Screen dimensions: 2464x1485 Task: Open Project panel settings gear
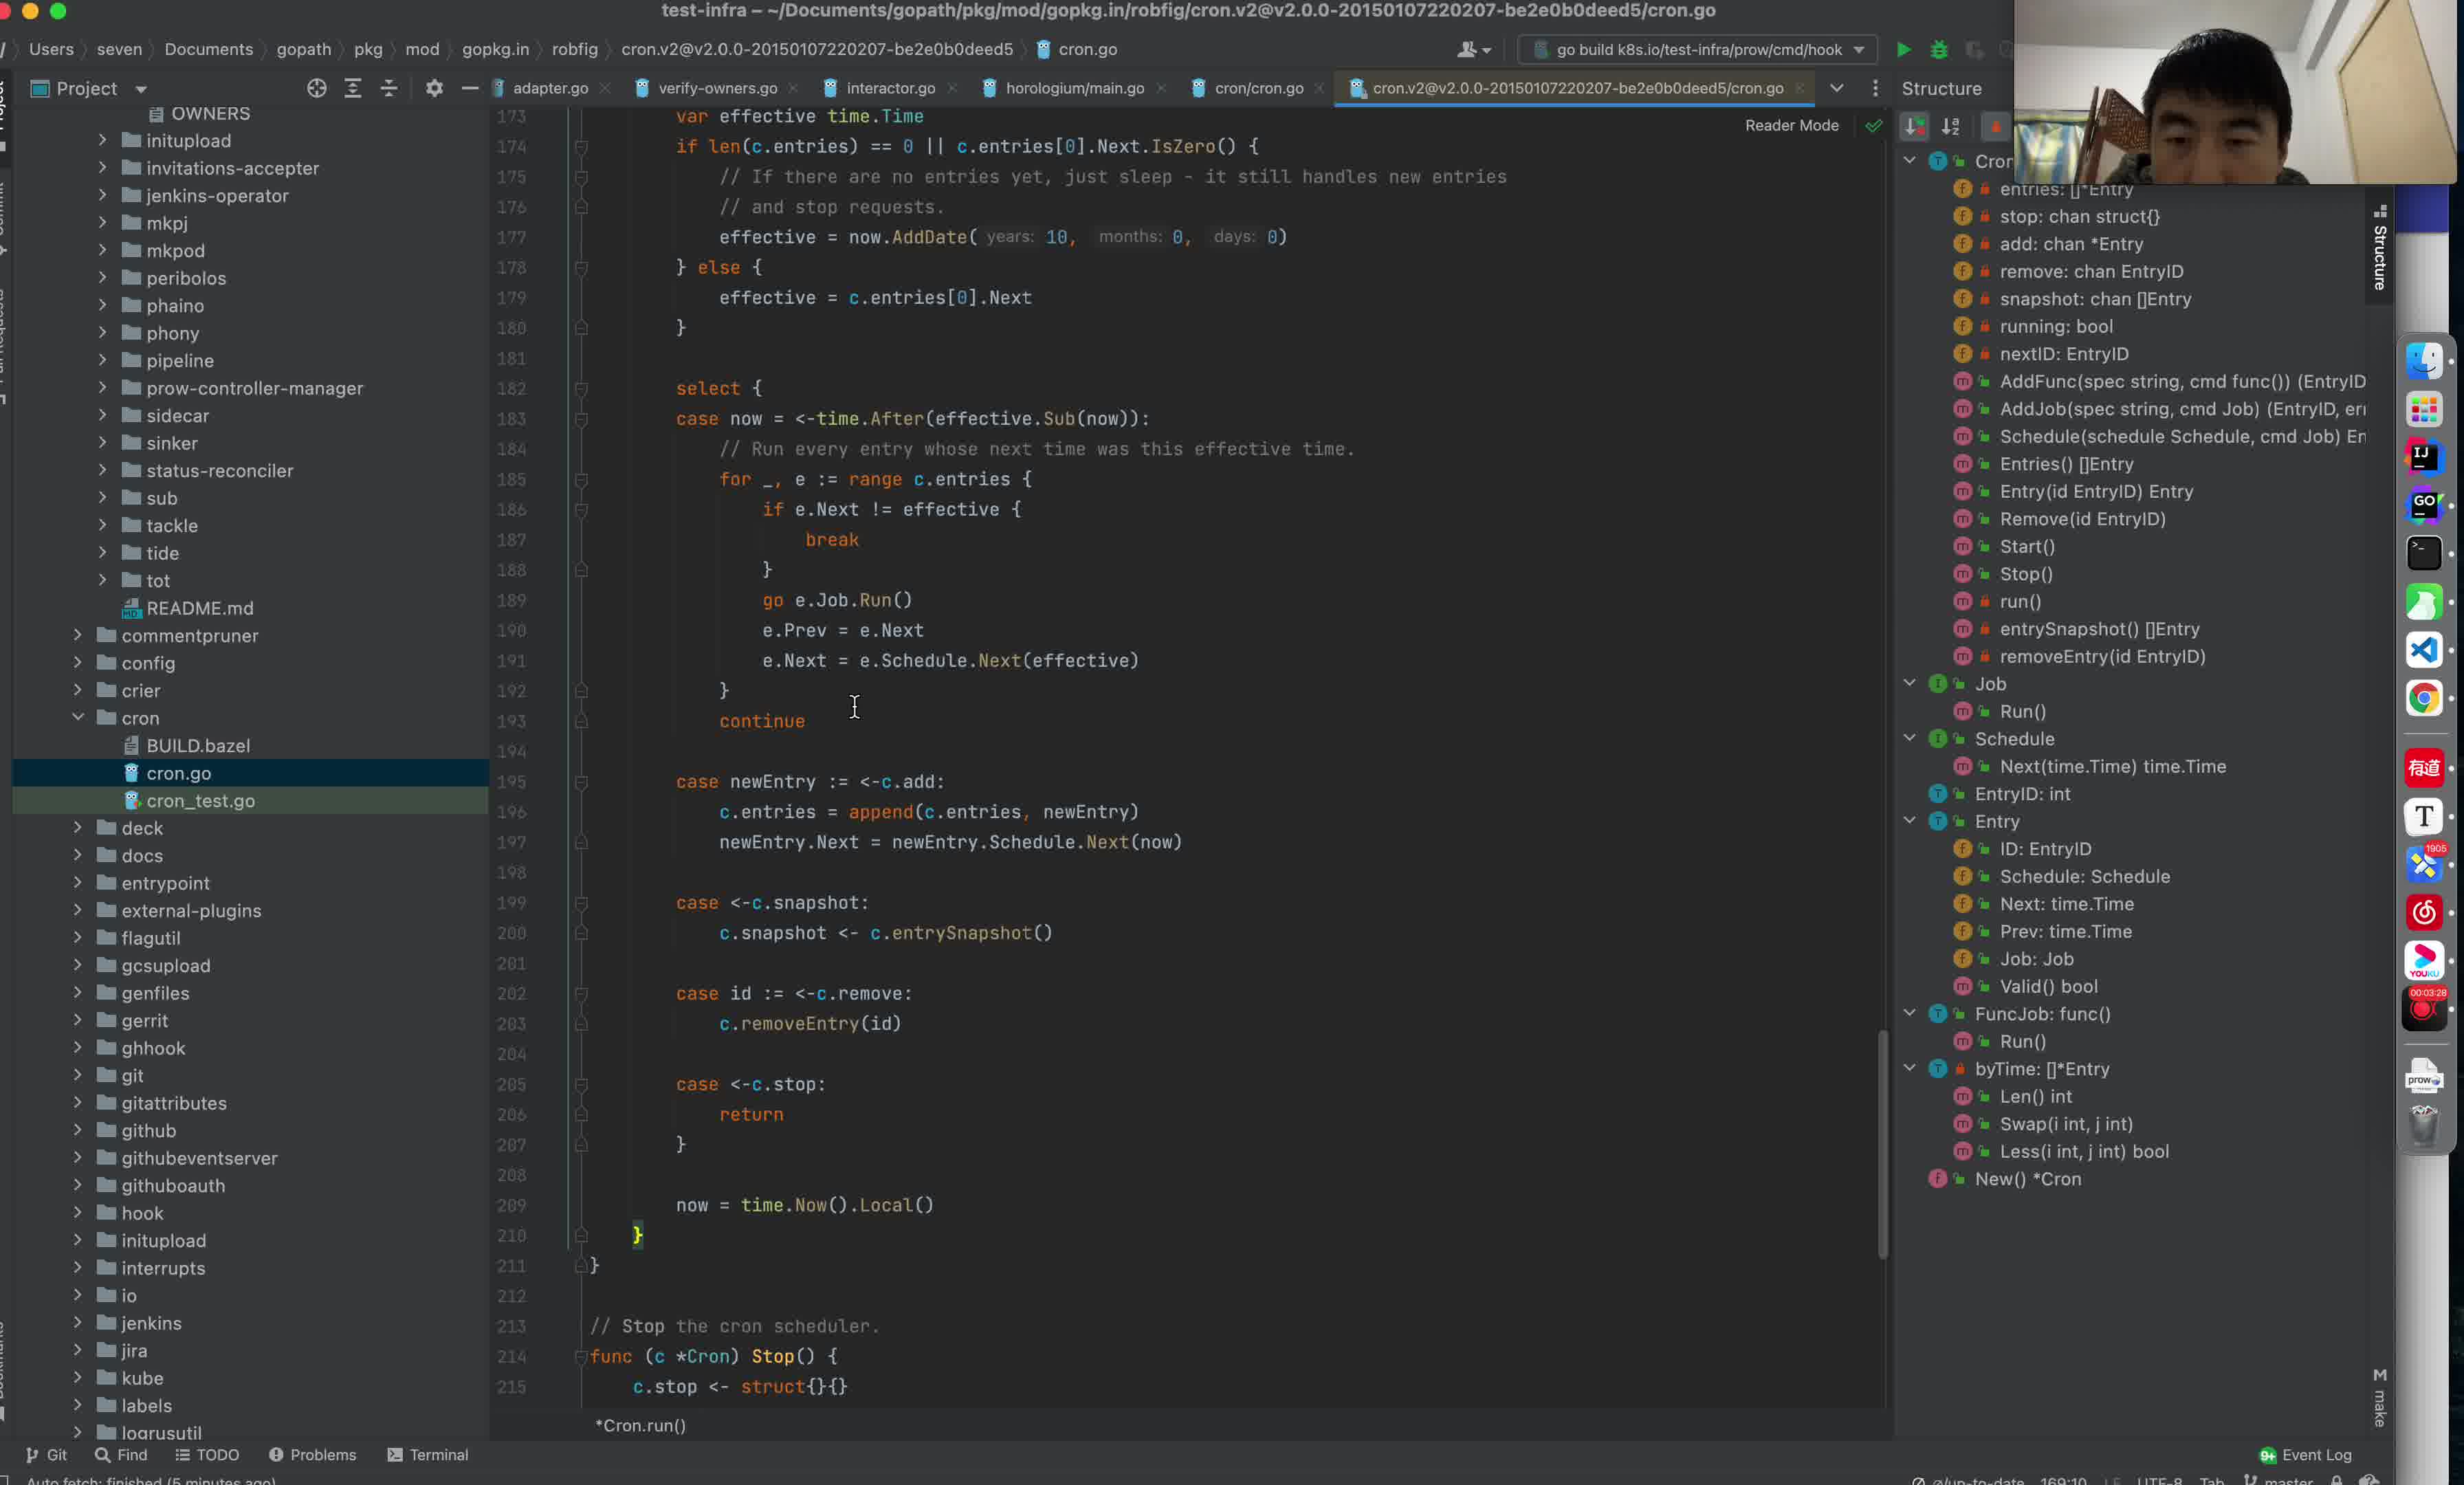[433, 88]
